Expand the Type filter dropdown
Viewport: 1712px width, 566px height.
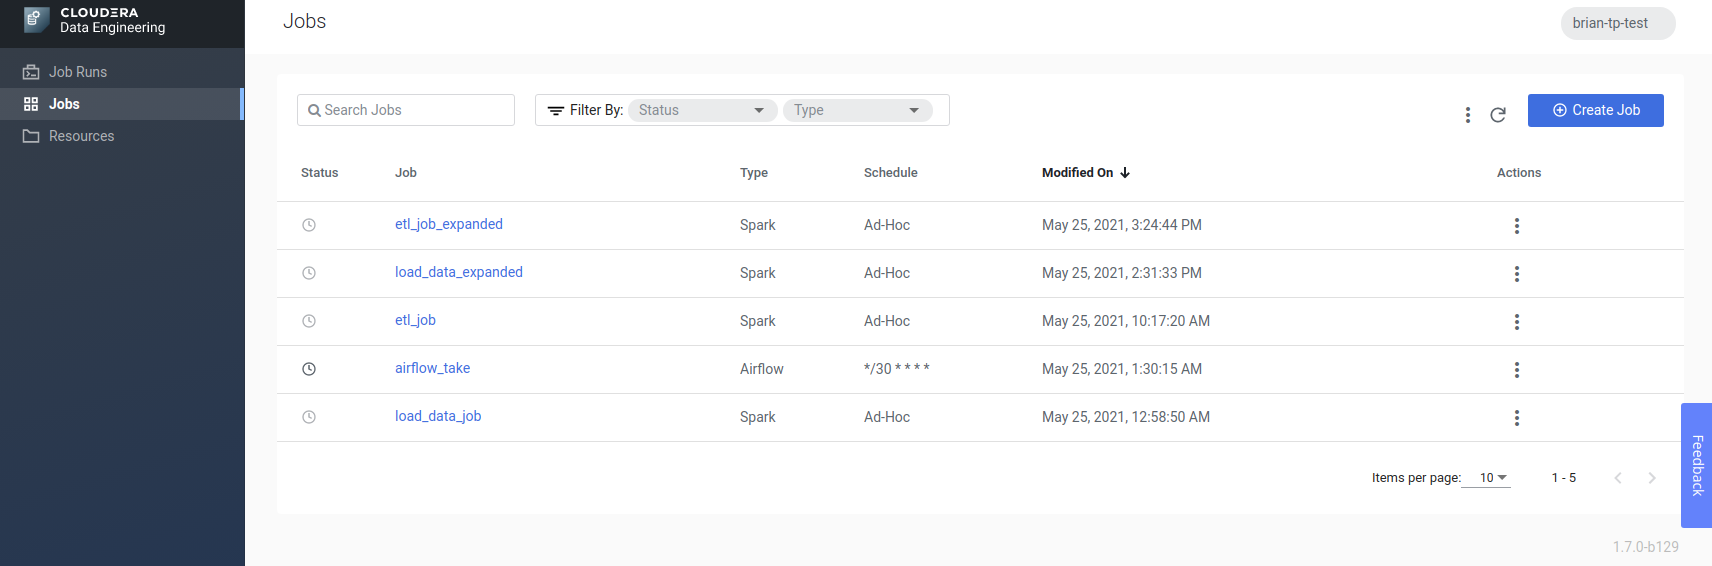857,110
